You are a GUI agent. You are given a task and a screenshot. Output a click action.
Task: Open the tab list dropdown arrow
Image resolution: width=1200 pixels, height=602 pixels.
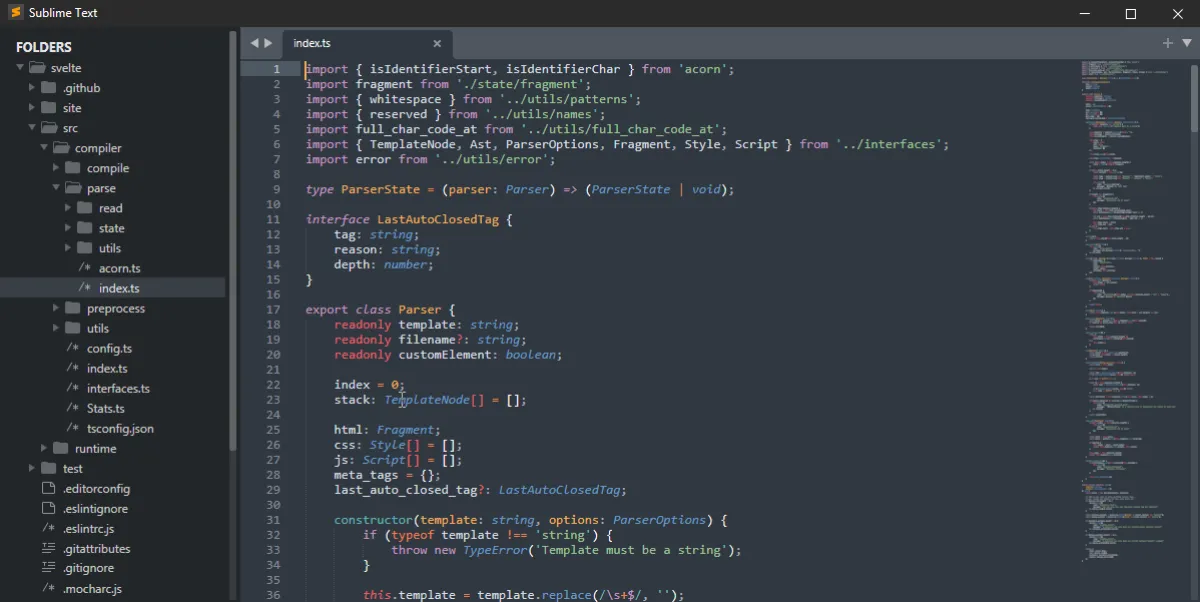(x=1187, y=43)
